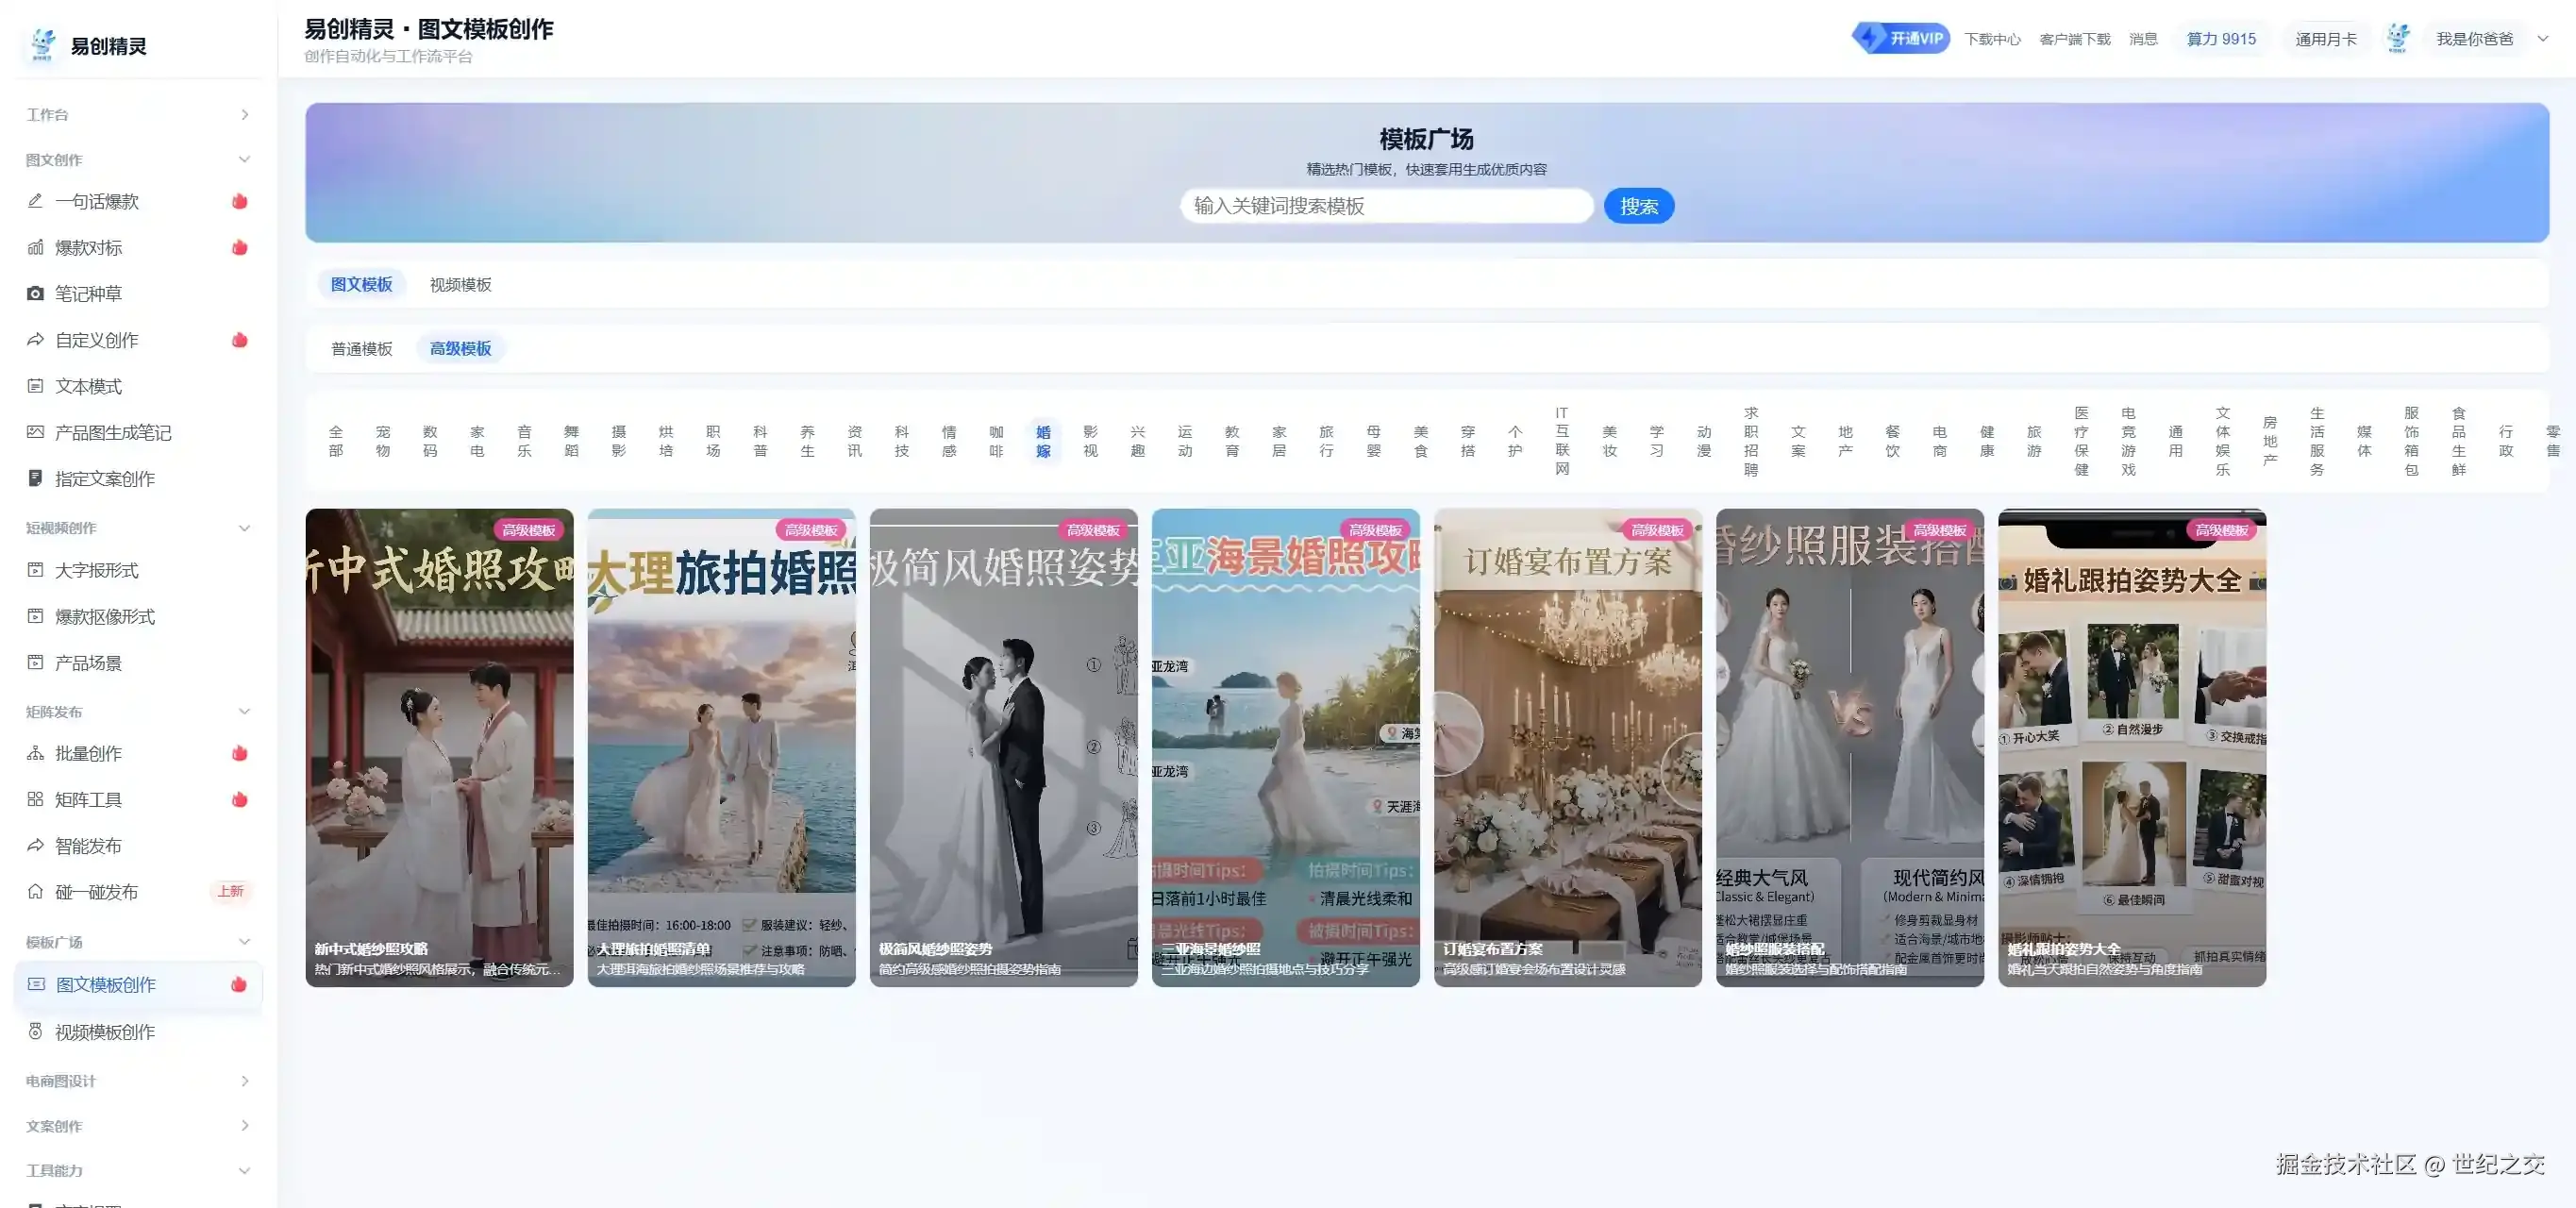Collapse the 工具能力 sidebar section
2576x1208 pixels.
click(138, 1170)
